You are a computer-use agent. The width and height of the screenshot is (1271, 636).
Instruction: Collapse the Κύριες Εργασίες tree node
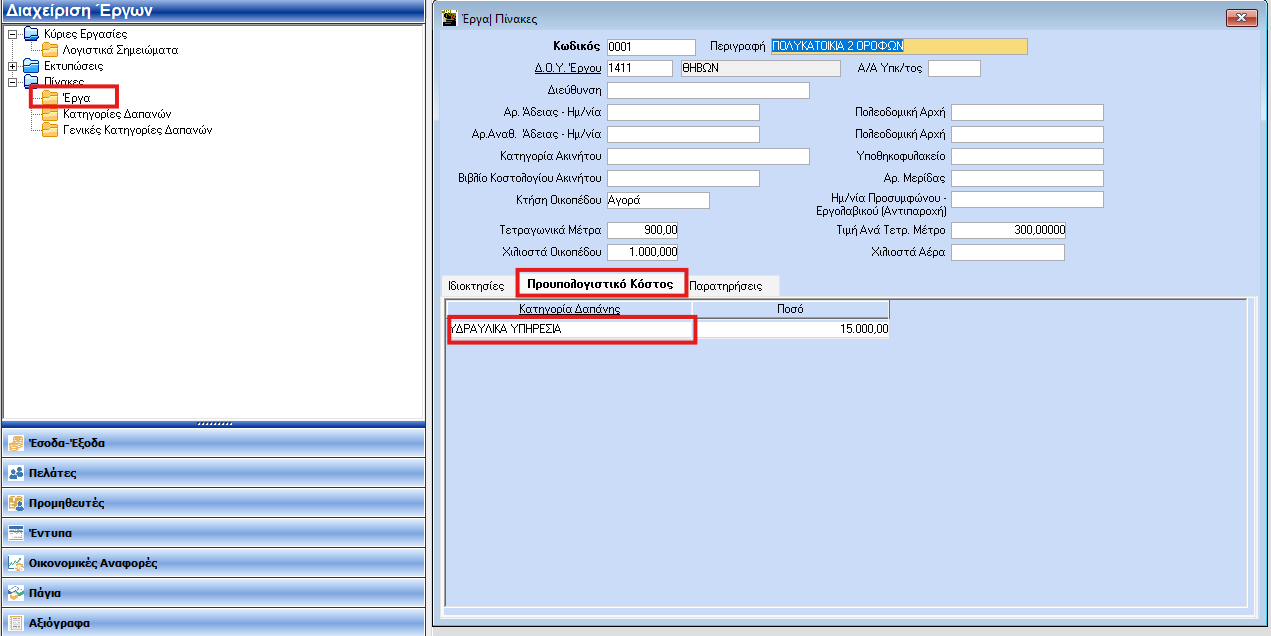[13, 34]
